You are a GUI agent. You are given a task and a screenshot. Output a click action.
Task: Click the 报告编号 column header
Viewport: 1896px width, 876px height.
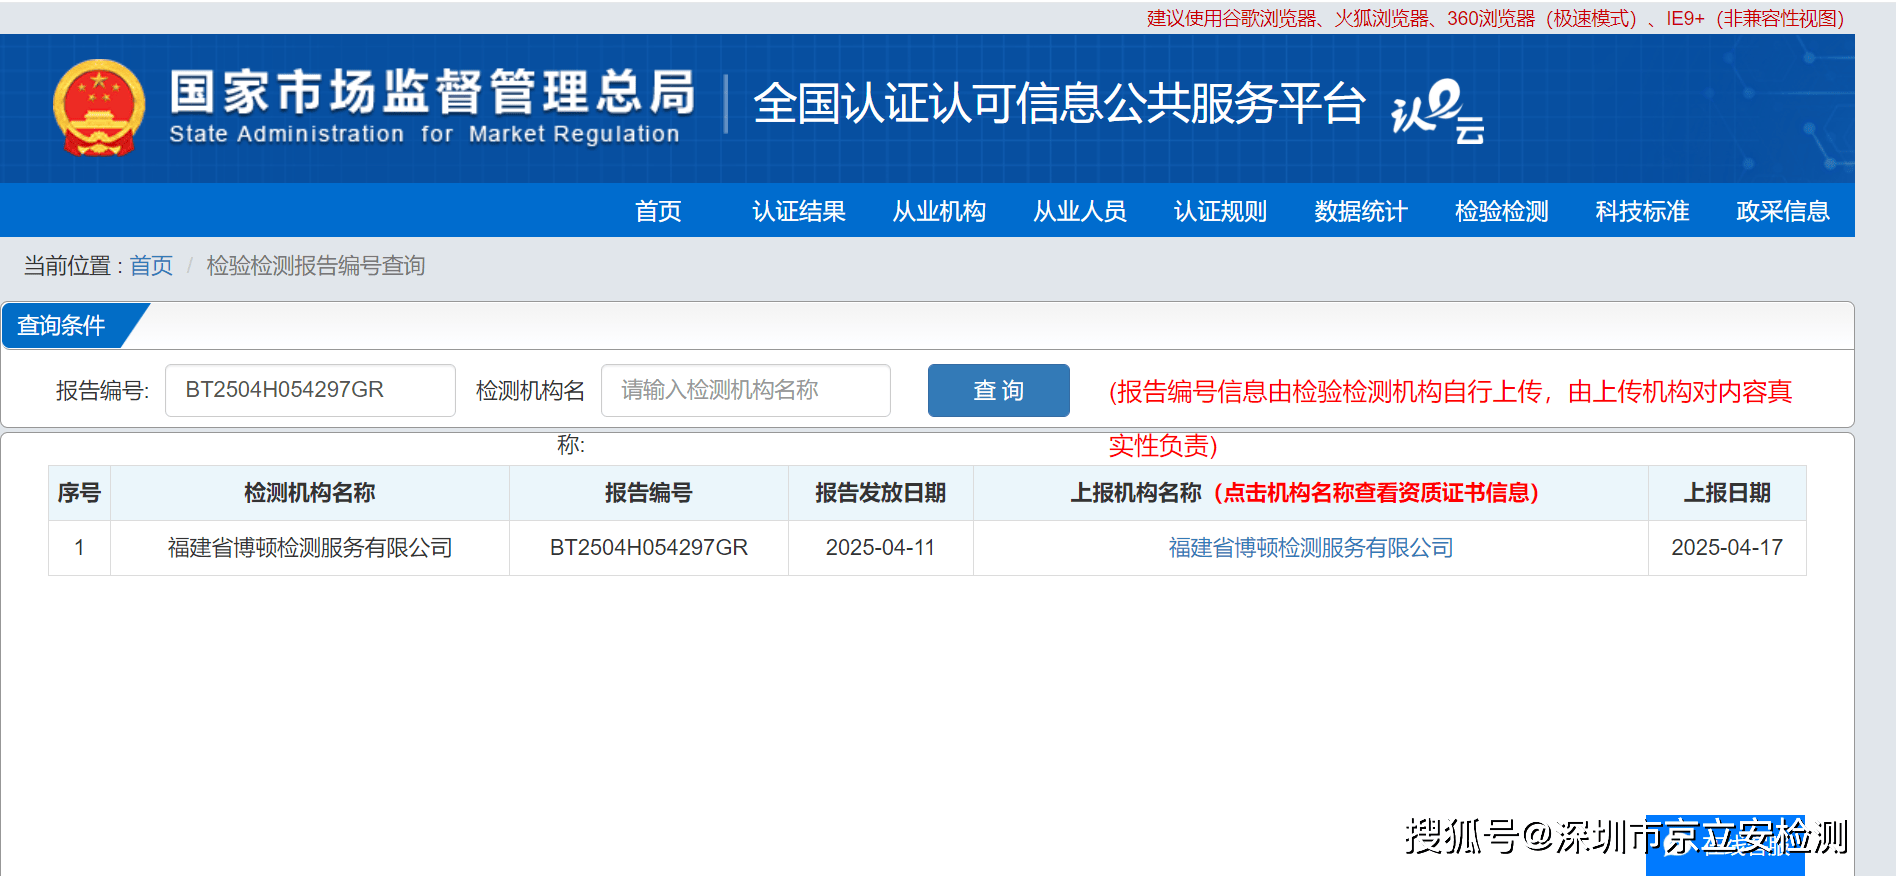[x=649, y=493]
